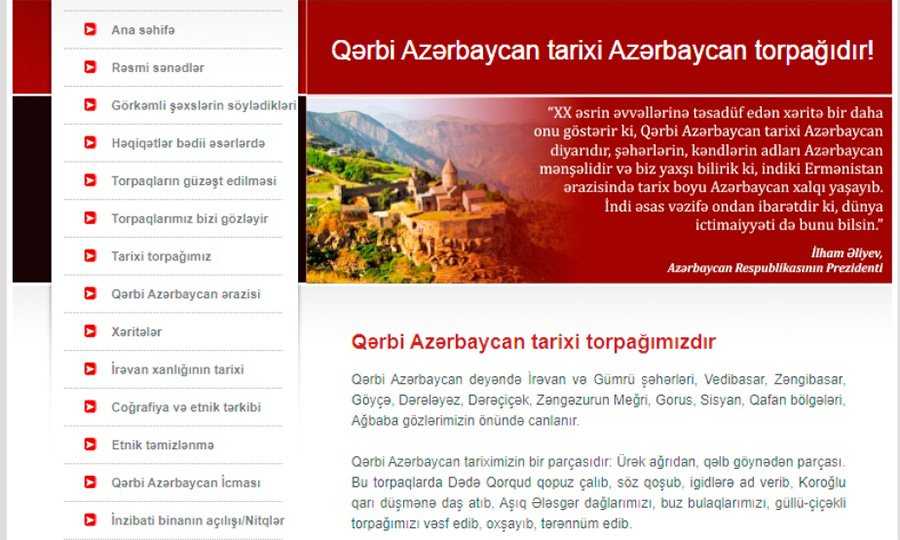Click the İlham Əliyev signature text
This screenshot has width=900, height=540.
(x=847, y=253)
